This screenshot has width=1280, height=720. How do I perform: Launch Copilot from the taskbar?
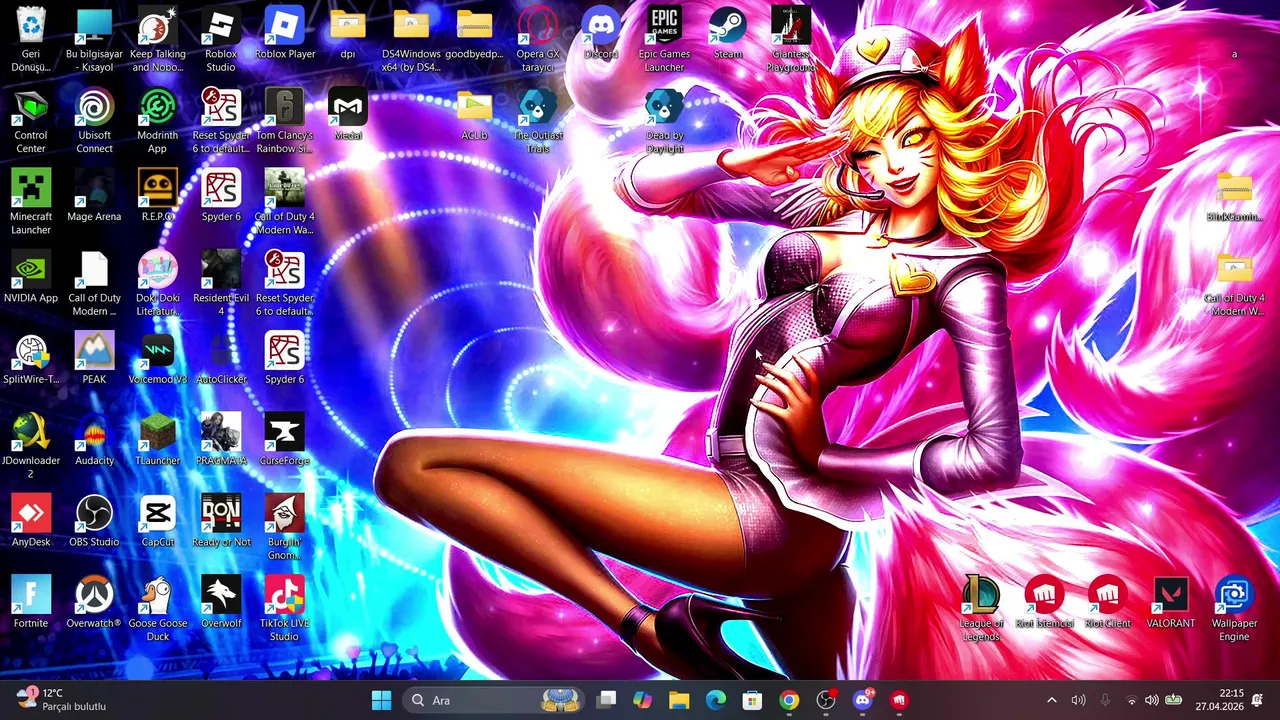click(642, 700)
